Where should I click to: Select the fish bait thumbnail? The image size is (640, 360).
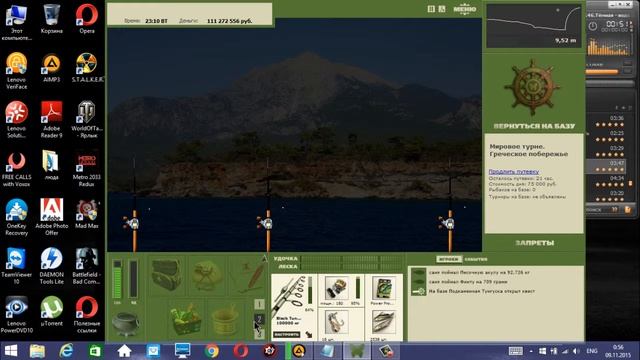point(383,322)
